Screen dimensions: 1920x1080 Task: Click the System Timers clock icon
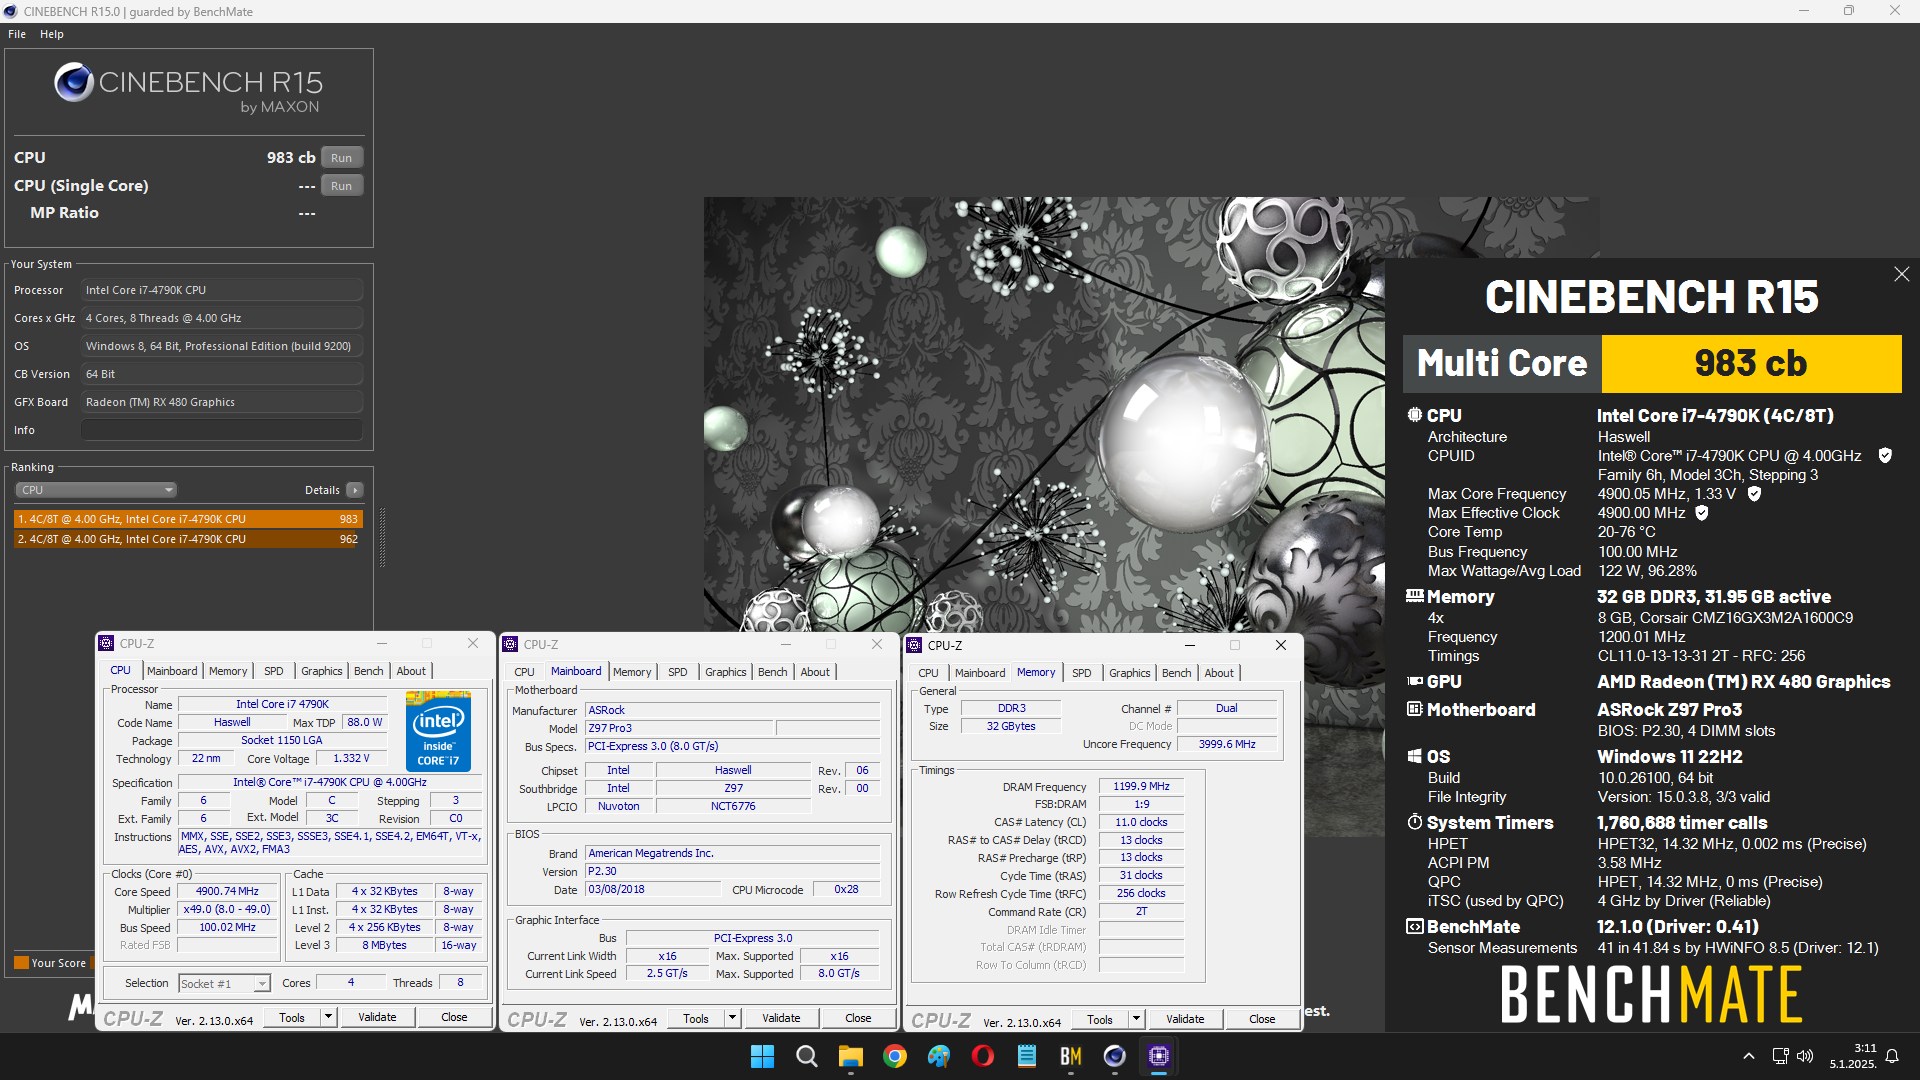tap(1414, 822)
